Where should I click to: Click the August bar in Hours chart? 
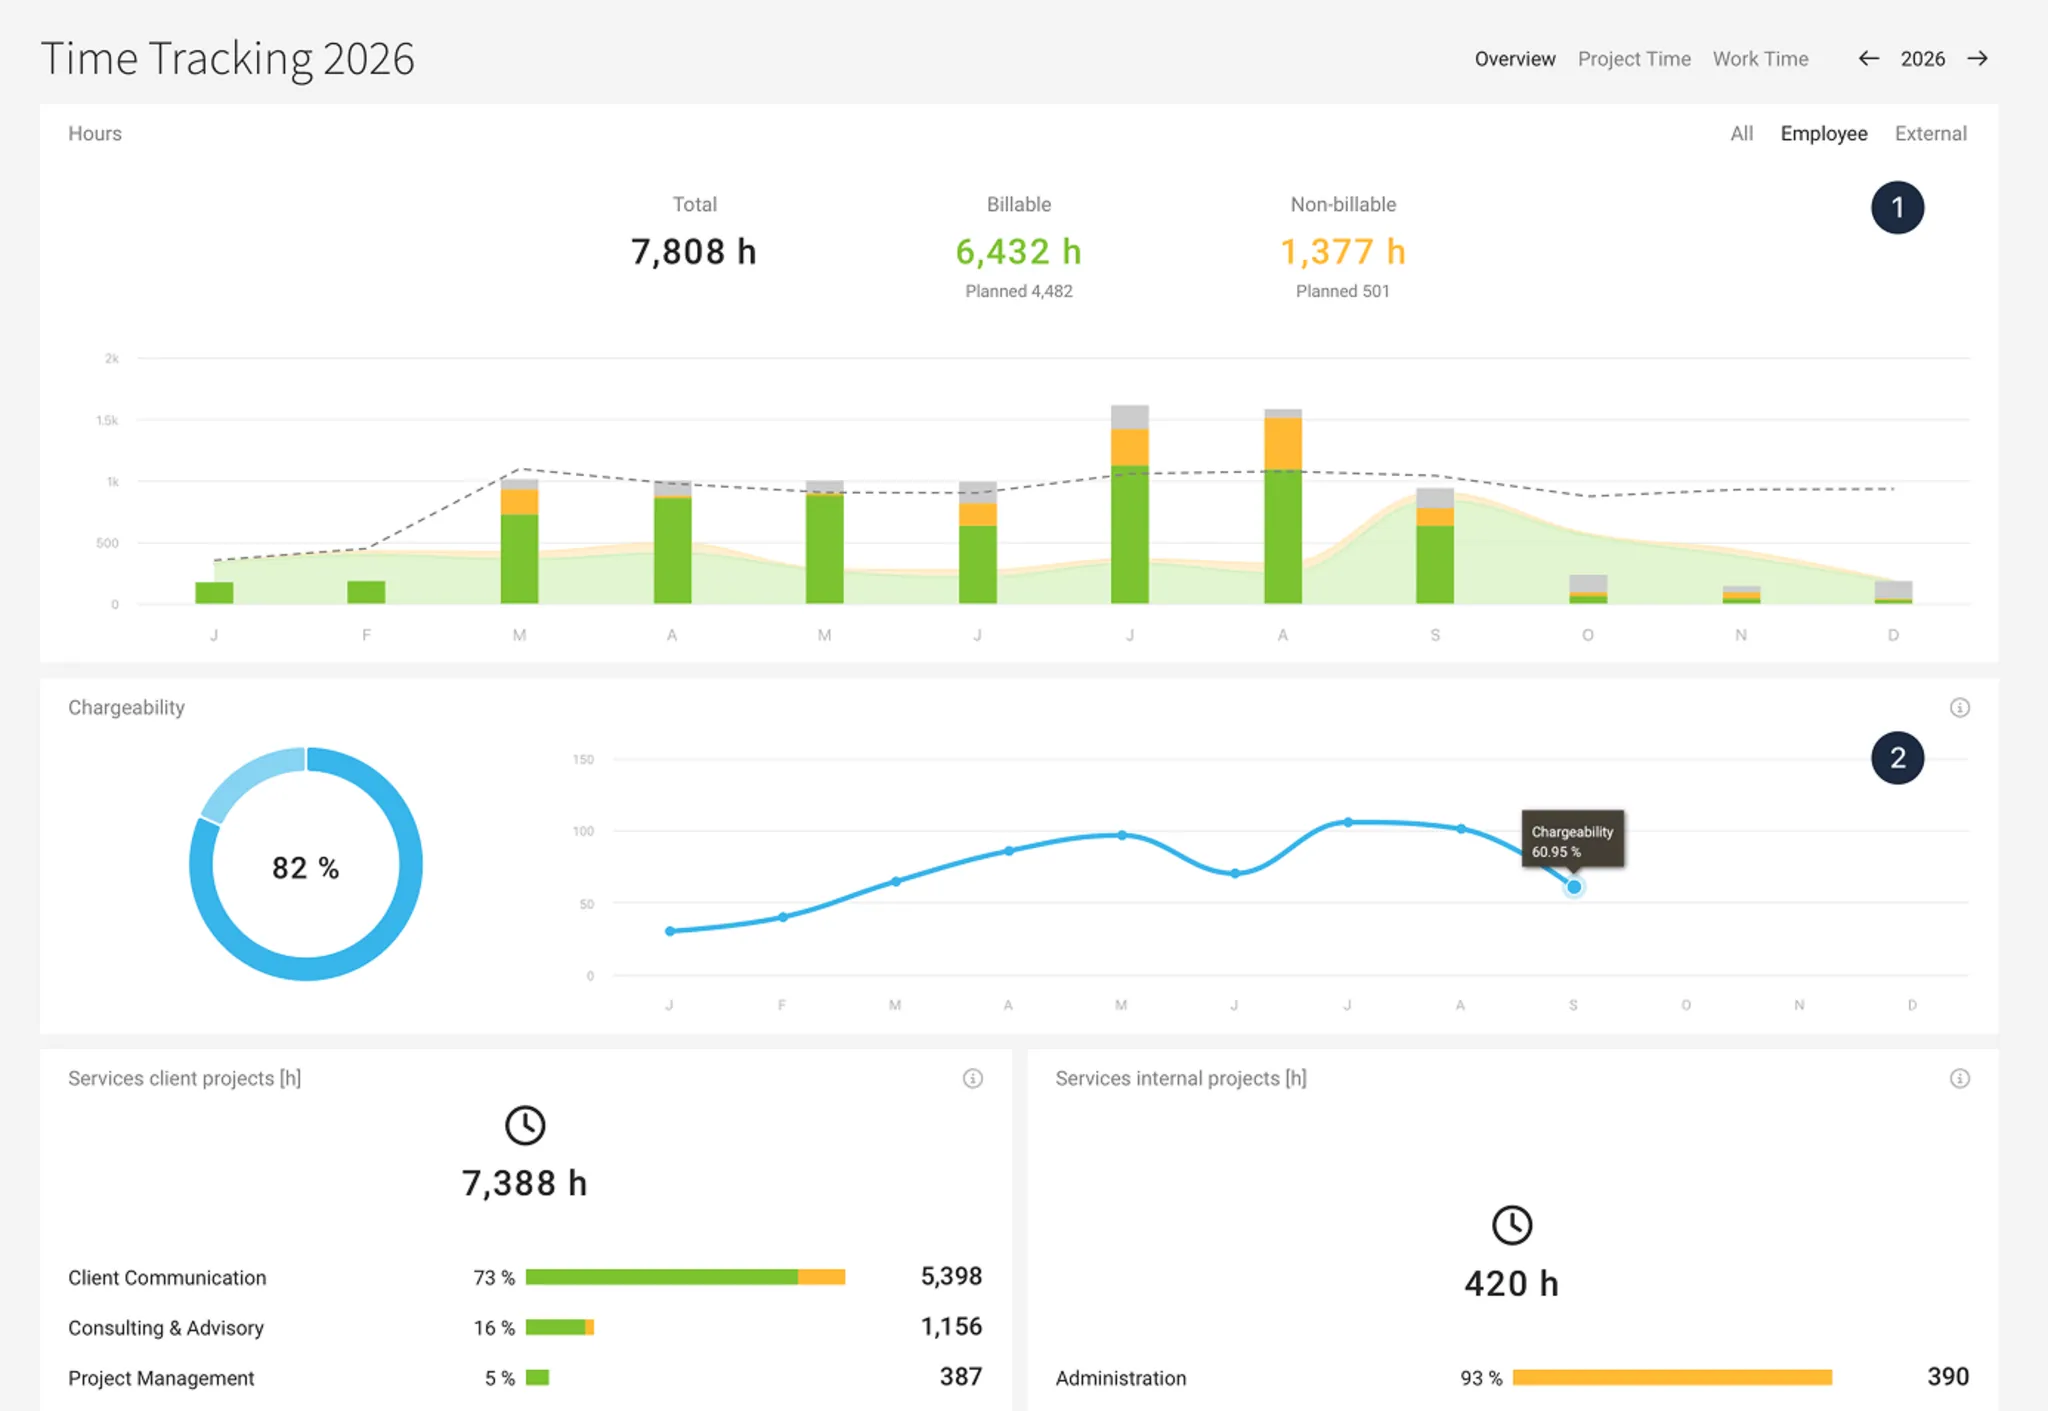(x=1283, y=506)
